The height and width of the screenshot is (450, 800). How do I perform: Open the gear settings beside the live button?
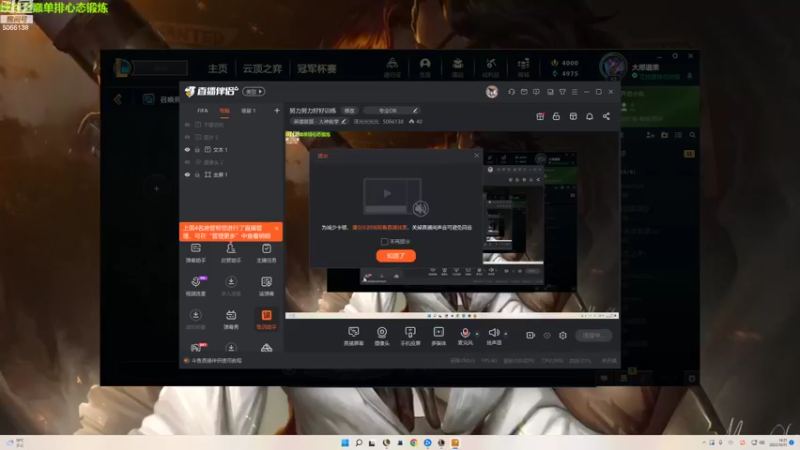pyautogui.click(x=563, y=335)
